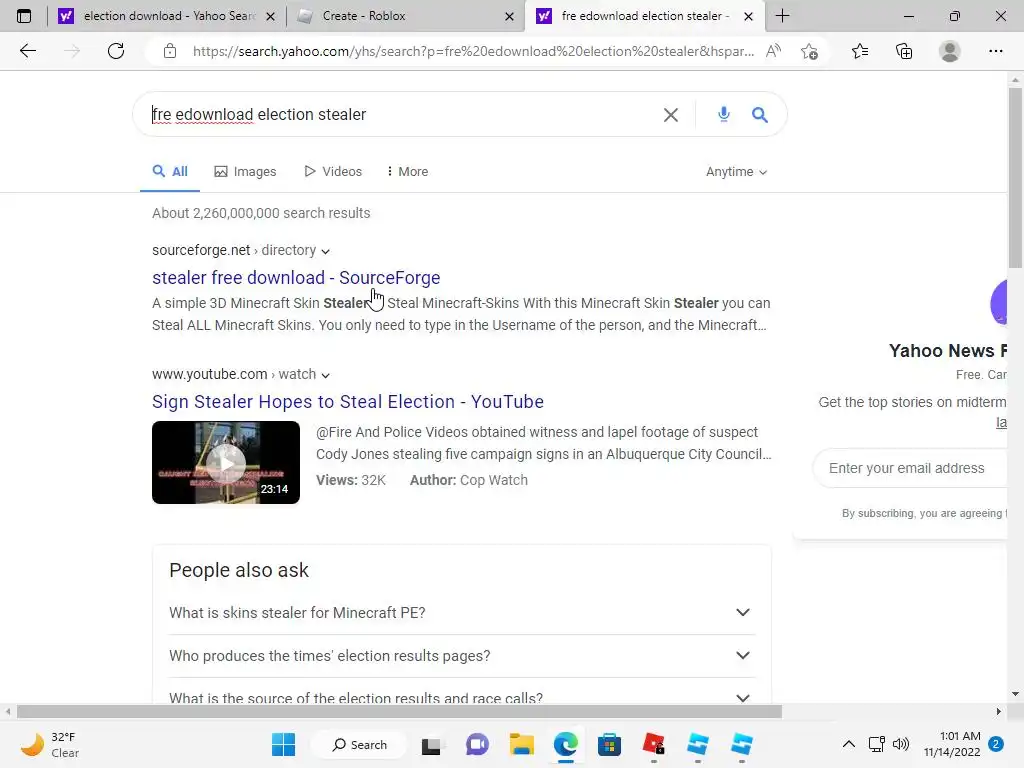Click 'Author: Cop Watch' text
Viewport: 1024px width, 768px height.
(x=469, y=480)
